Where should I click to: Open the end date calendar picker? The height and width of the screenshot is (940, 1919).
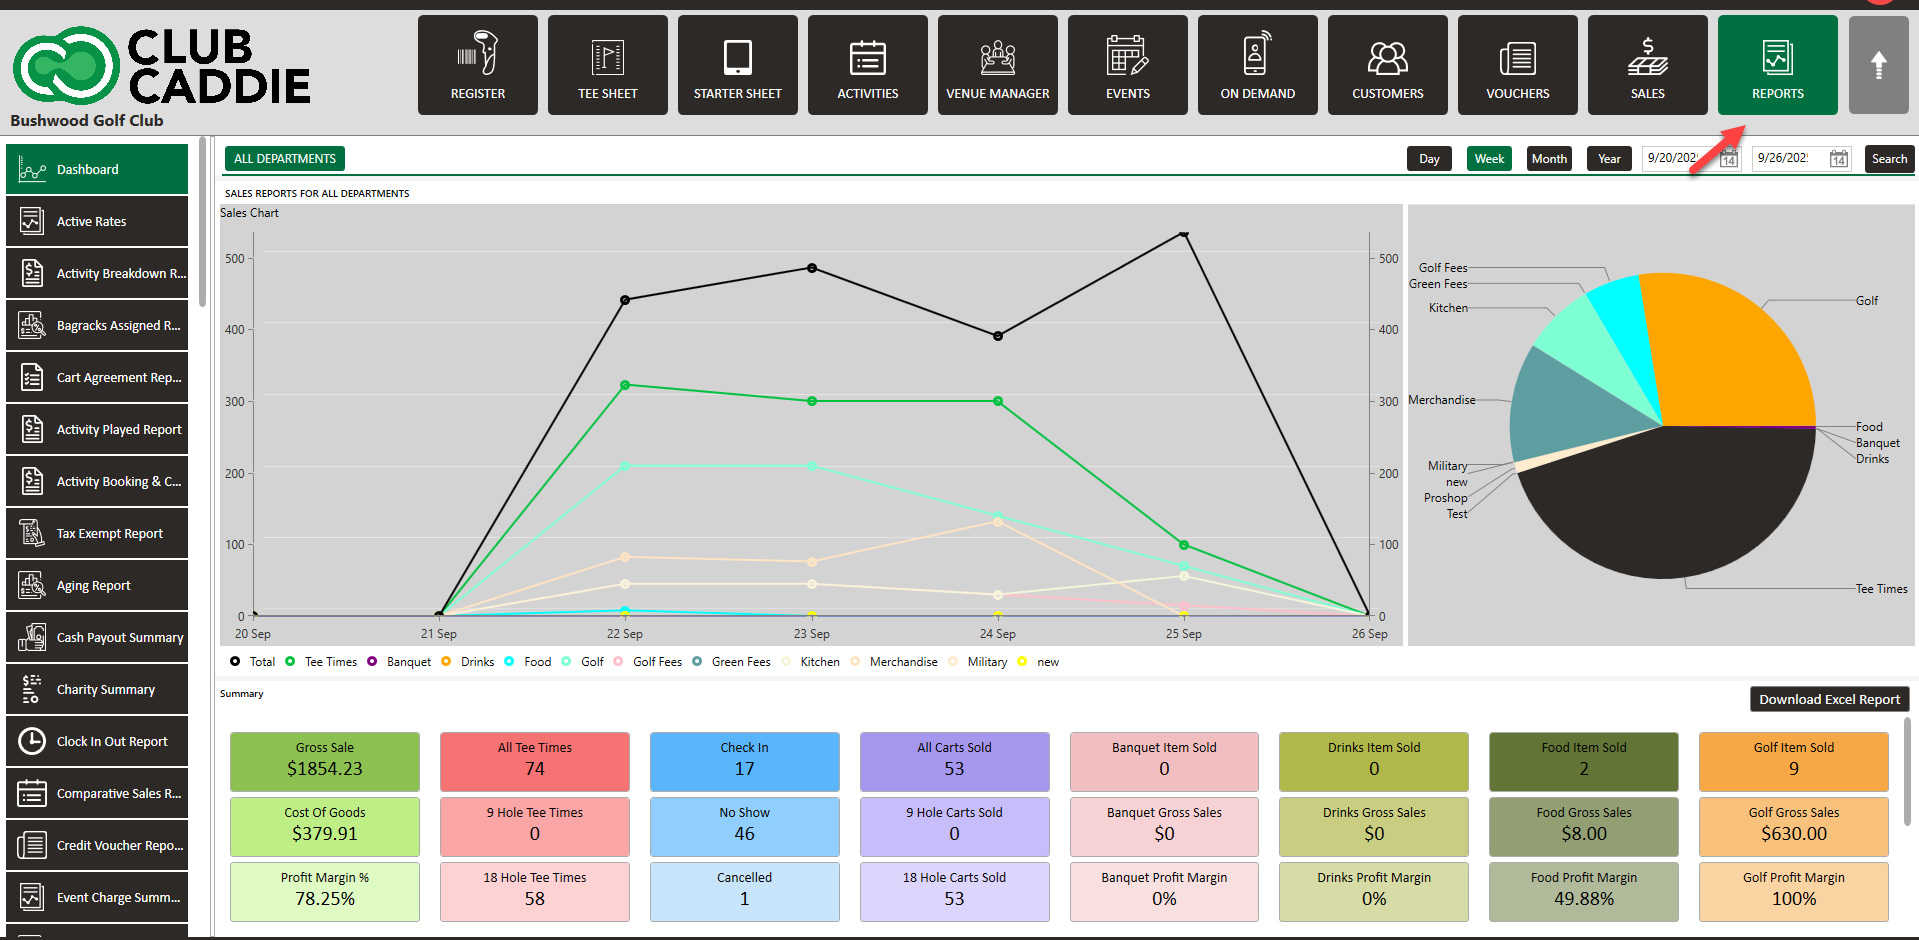(1838, 159)
